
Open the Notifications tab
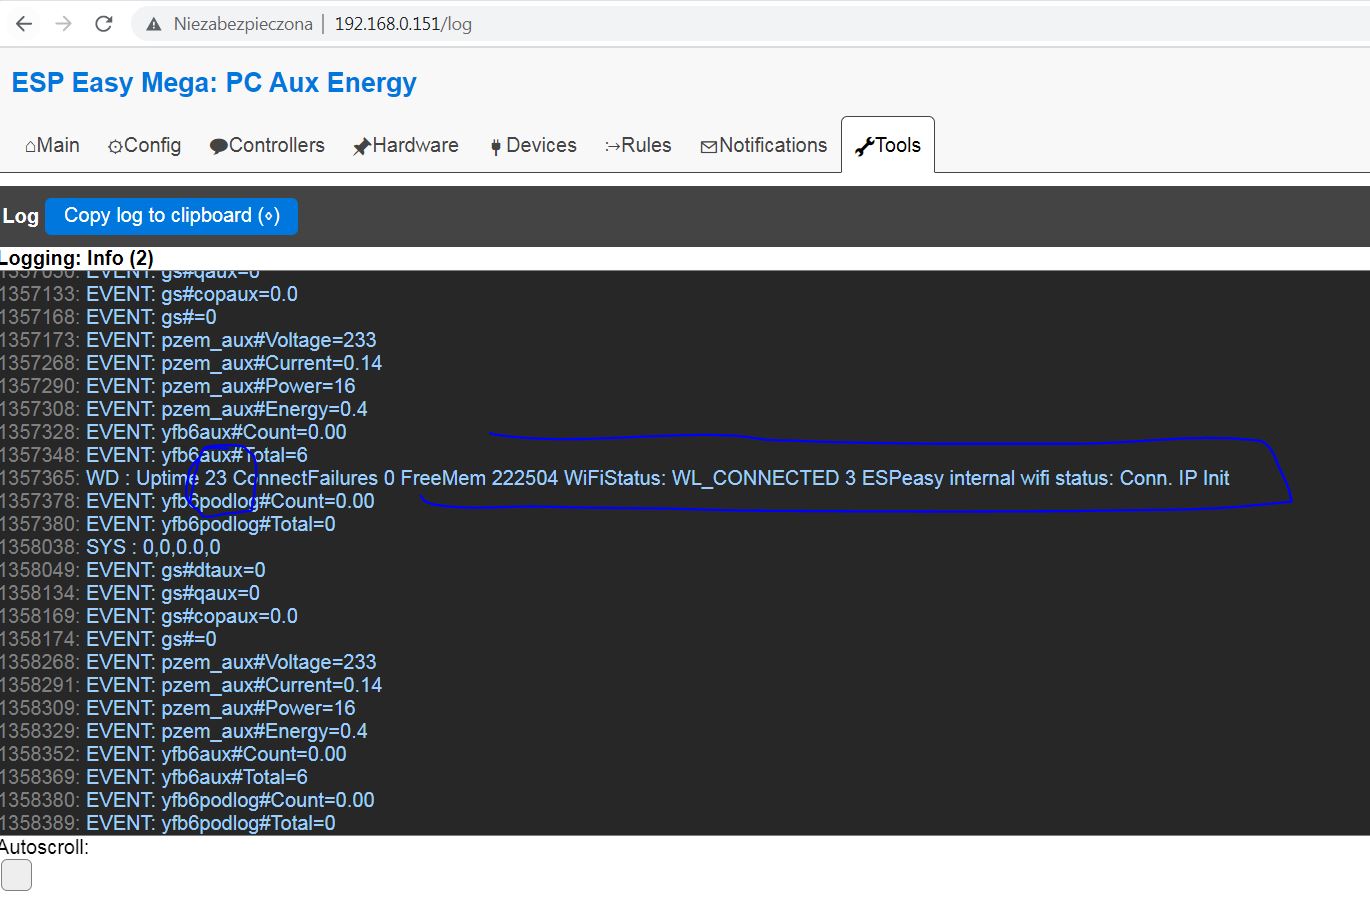pos(764,145)
